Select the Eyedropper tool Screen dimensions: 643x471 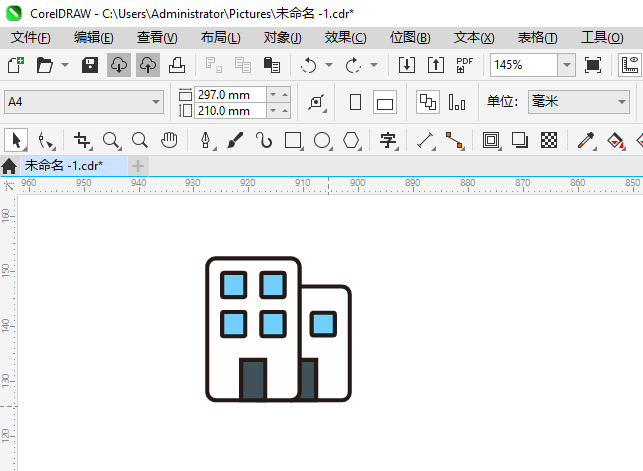[x=586, y=141]
